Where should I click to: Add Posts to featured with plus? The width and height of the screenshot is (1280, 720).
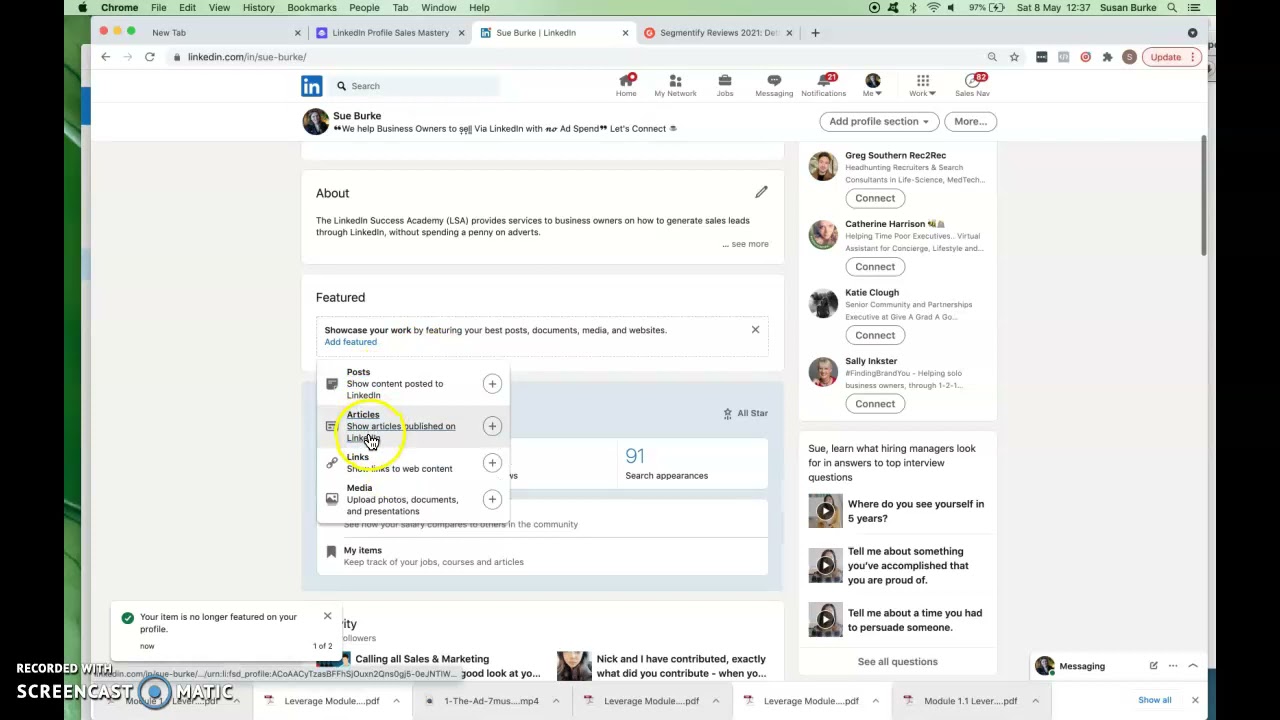pyautogui.click(x=492, y=384)
